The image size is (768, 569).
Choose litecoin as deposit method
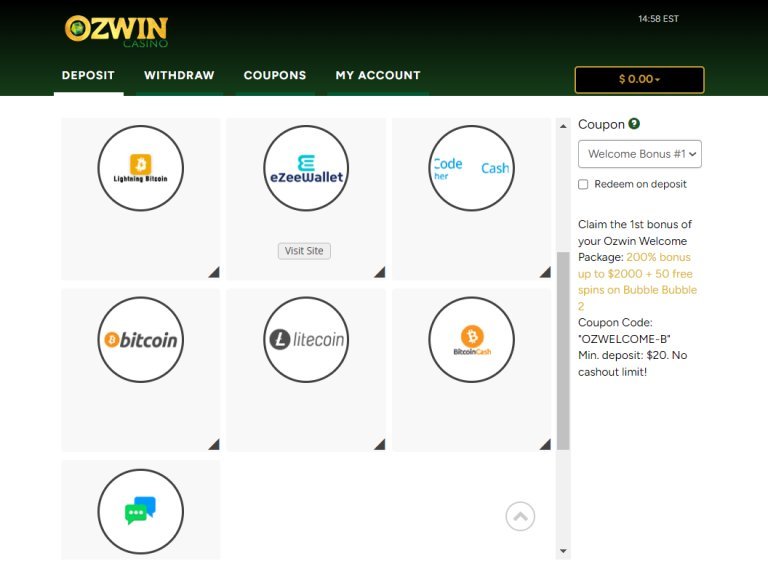tap(306, 339)
